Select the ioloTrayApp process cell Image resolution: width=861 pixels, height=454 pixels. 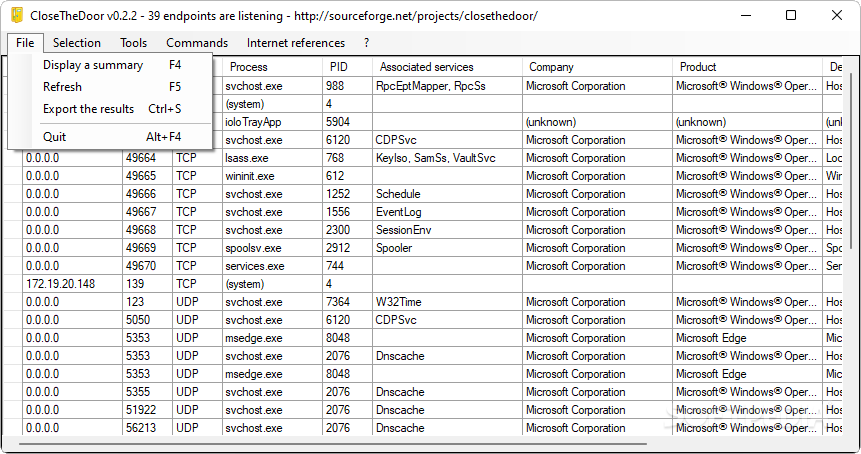(x=272, y=122)
